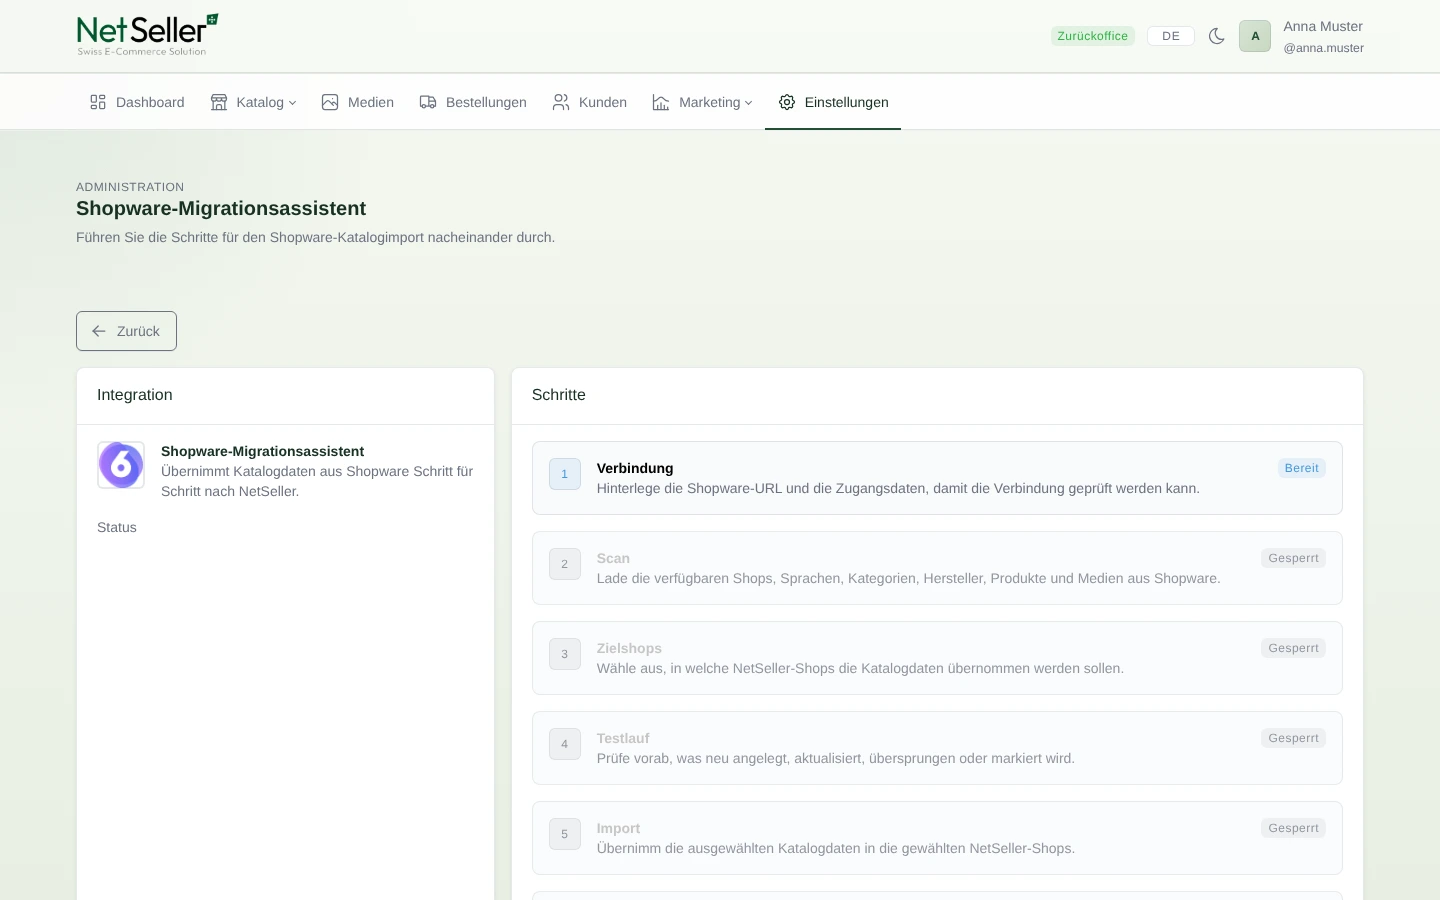Expand the Marketing dropdown chevron
The image size is (1440, 900).
click(x=748, y=103)
